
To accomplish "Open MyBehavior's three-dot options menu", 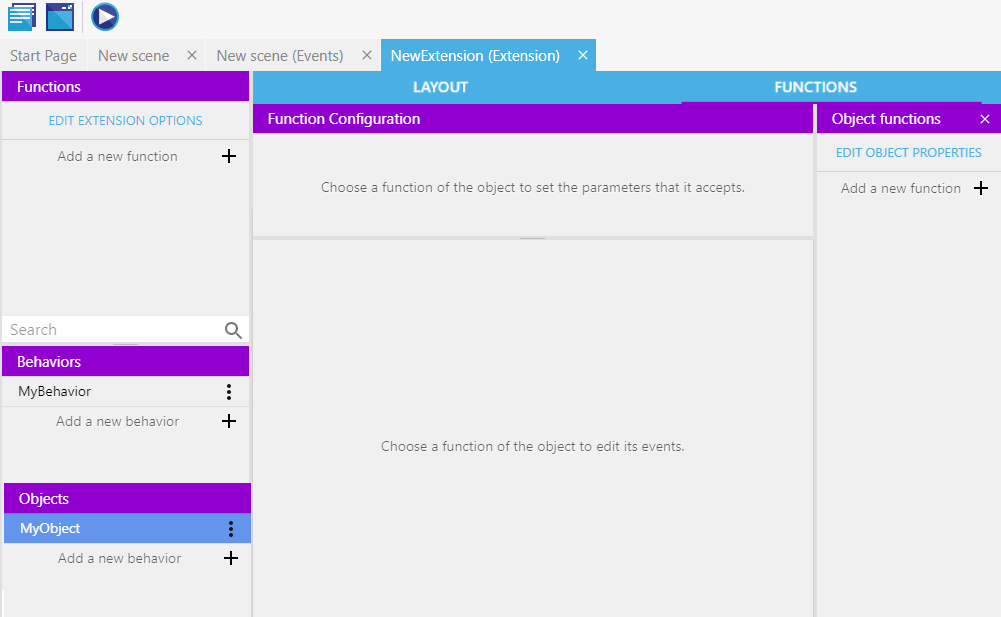I will (230, 391).
